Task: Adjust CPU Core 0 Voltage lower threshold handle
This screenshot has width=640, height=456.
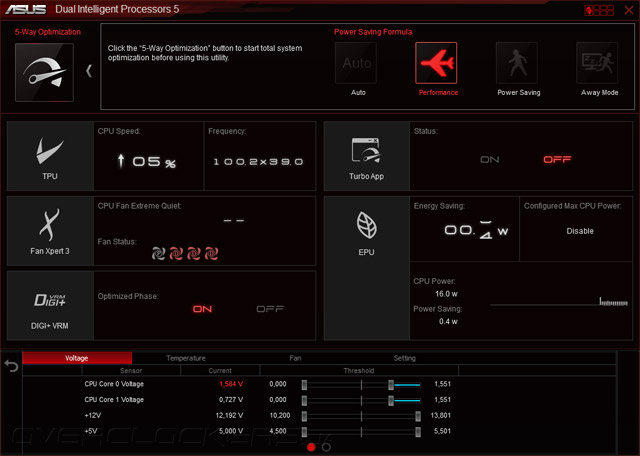Action: [x=304, y=385]
